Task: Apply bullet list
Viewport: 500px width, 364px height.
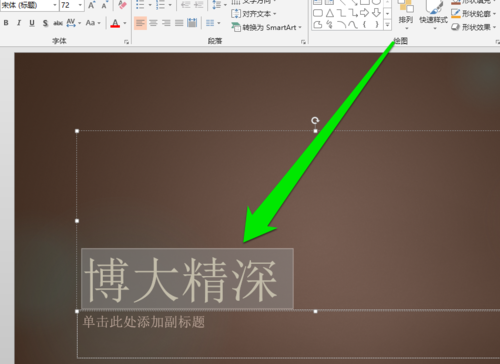Action: [x=140, y=5]
